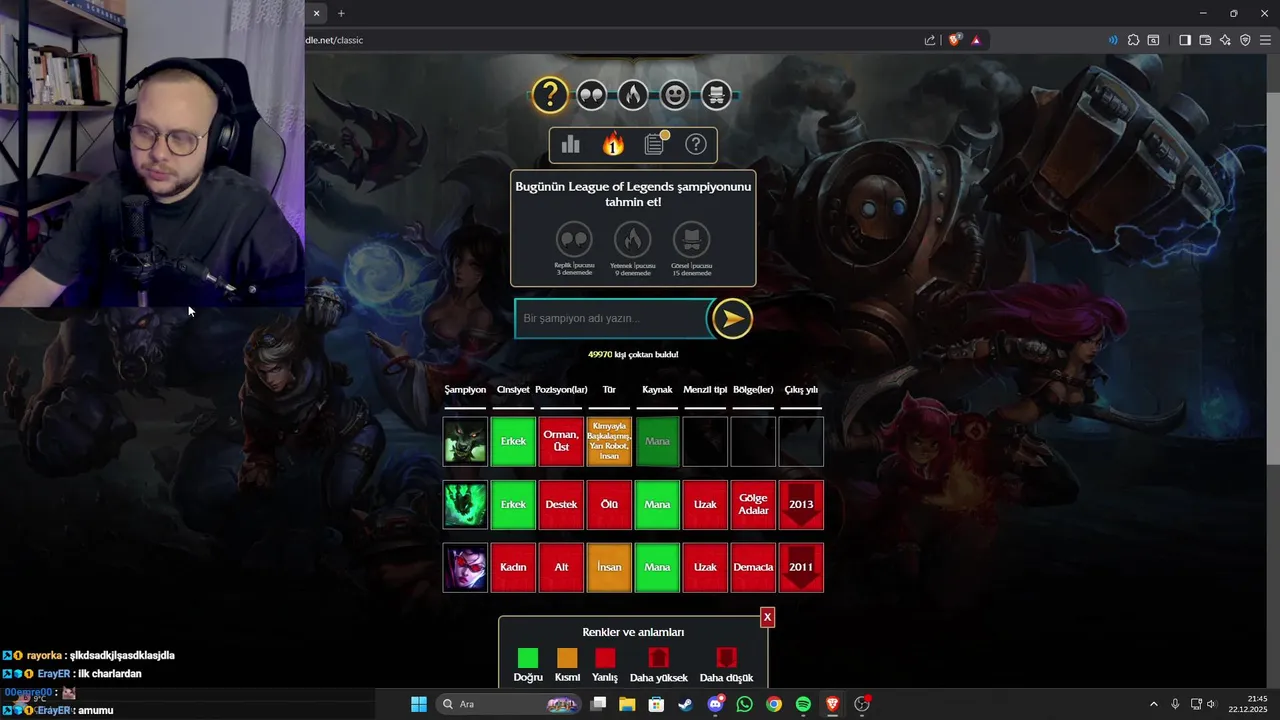Close the Renkler ve anlamları legend
The width and height of the screenshot is (1280, 720).
point(767,617)
